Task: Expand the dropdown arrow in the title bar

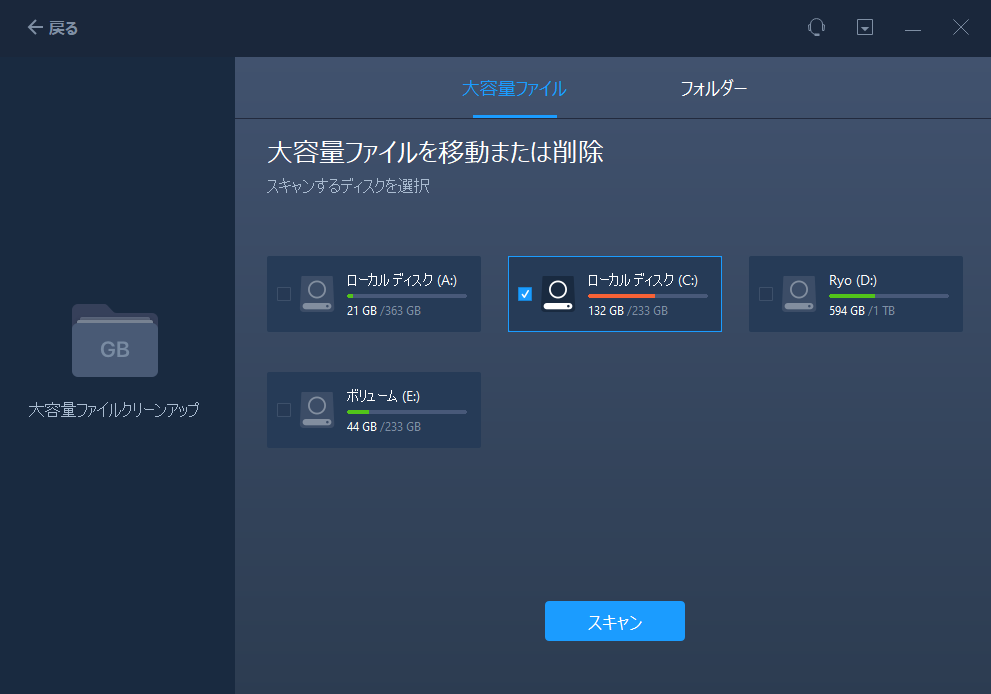Action: tap(864, 27)
